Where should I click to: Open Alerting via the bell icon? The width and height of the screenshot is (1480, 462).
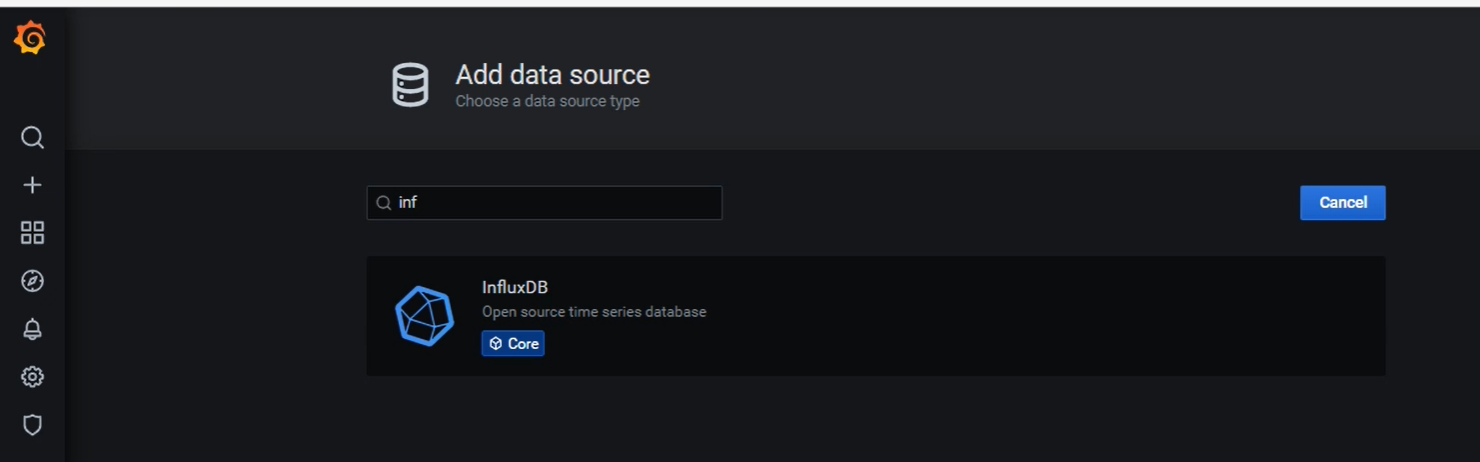click(x=32, y=329)
